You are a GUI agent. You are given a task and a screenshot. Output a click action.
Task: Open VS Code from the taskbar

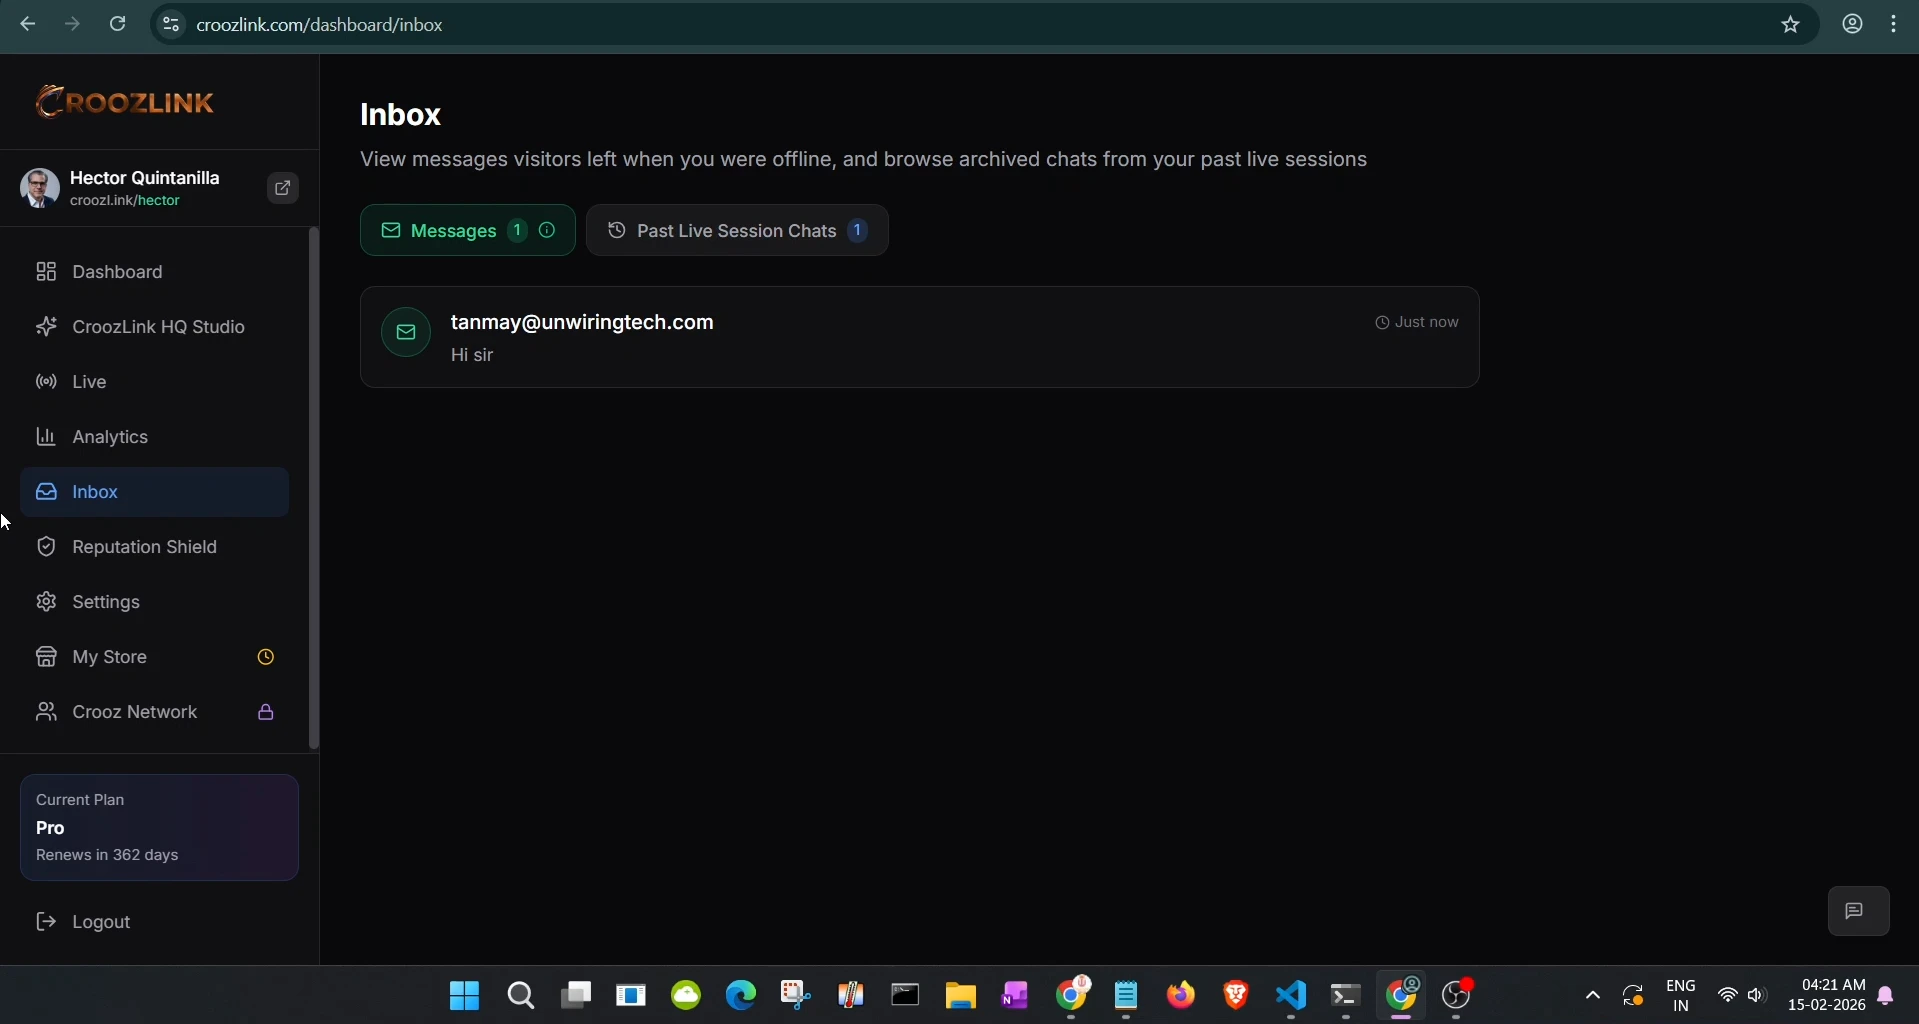click(x=1290, y=996)
